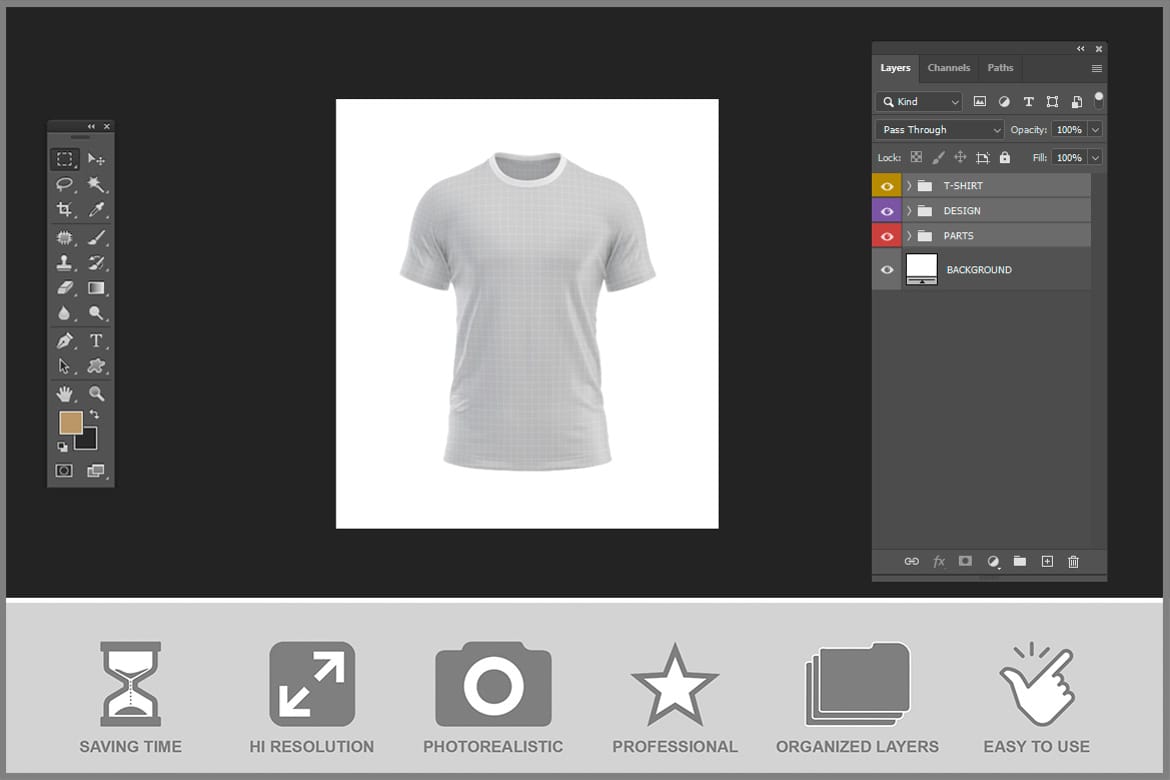
Task: Hide the PARTS group layer
Action: [887, 237]
